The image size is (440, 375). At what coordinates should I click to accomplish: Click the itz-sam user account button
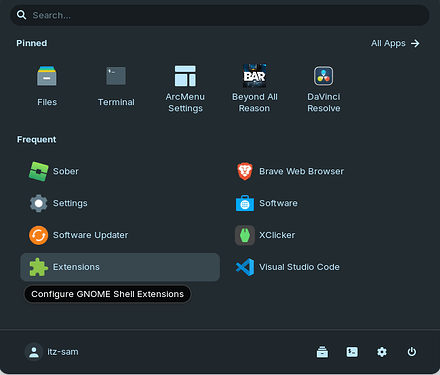[52, 352]
